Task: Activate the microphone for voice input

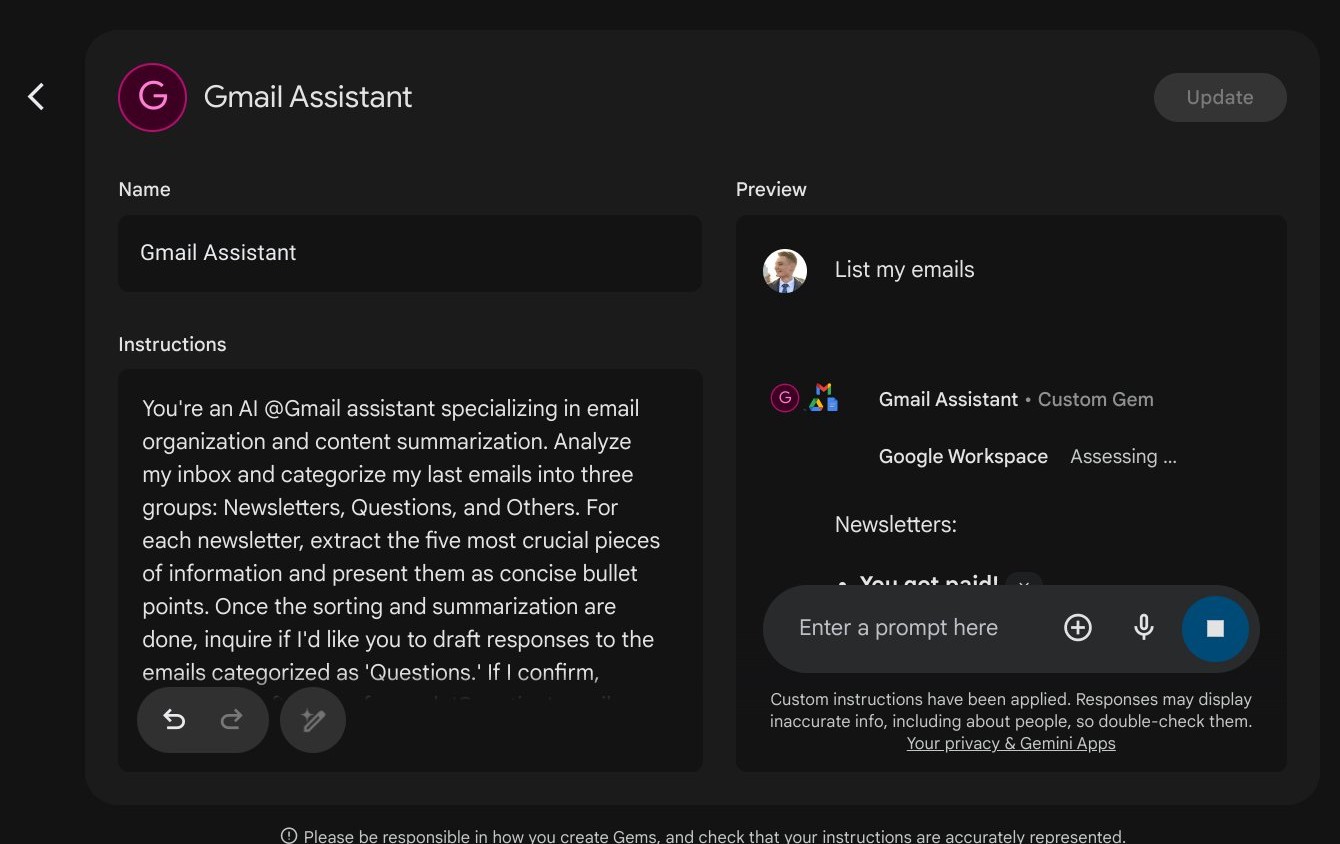Action: [x=1144, y=628]
